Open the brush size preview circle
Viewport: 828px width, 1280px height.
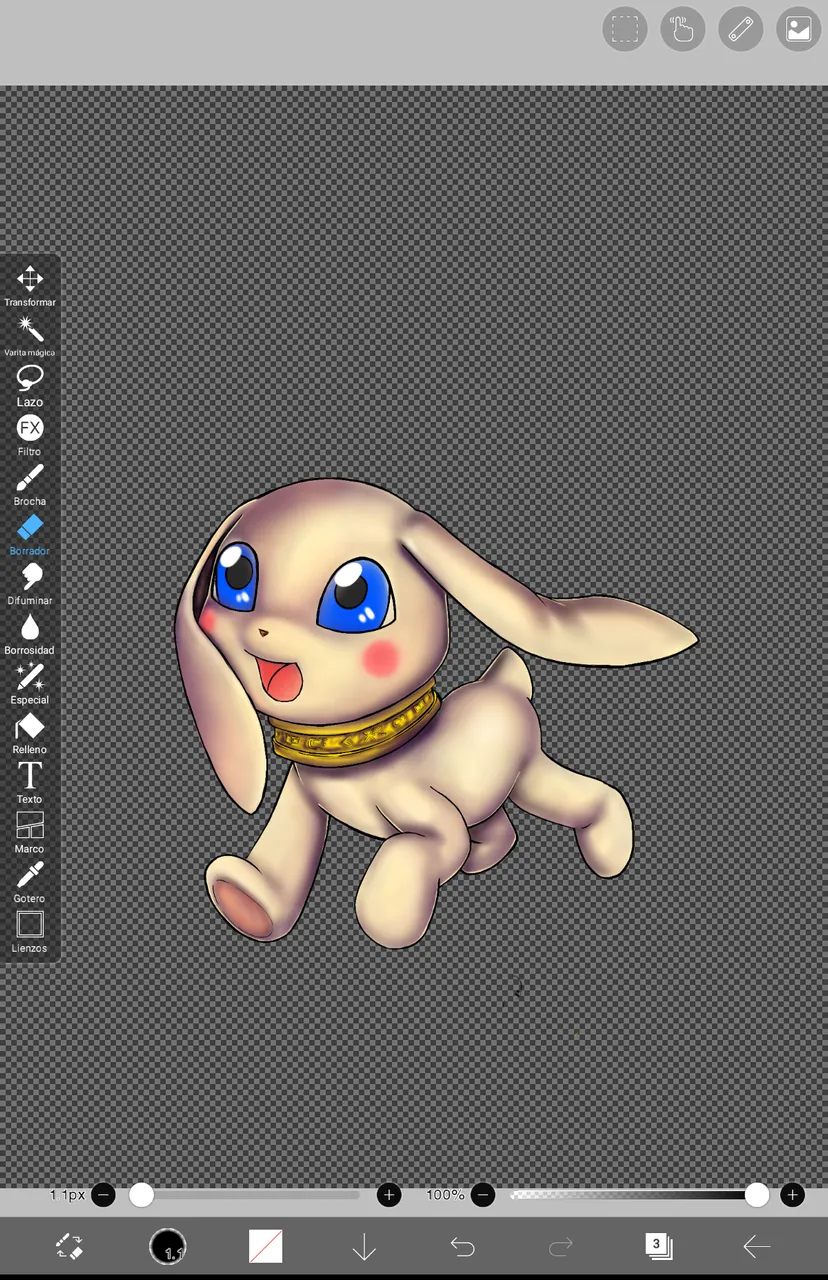[x=168, y=1246]
